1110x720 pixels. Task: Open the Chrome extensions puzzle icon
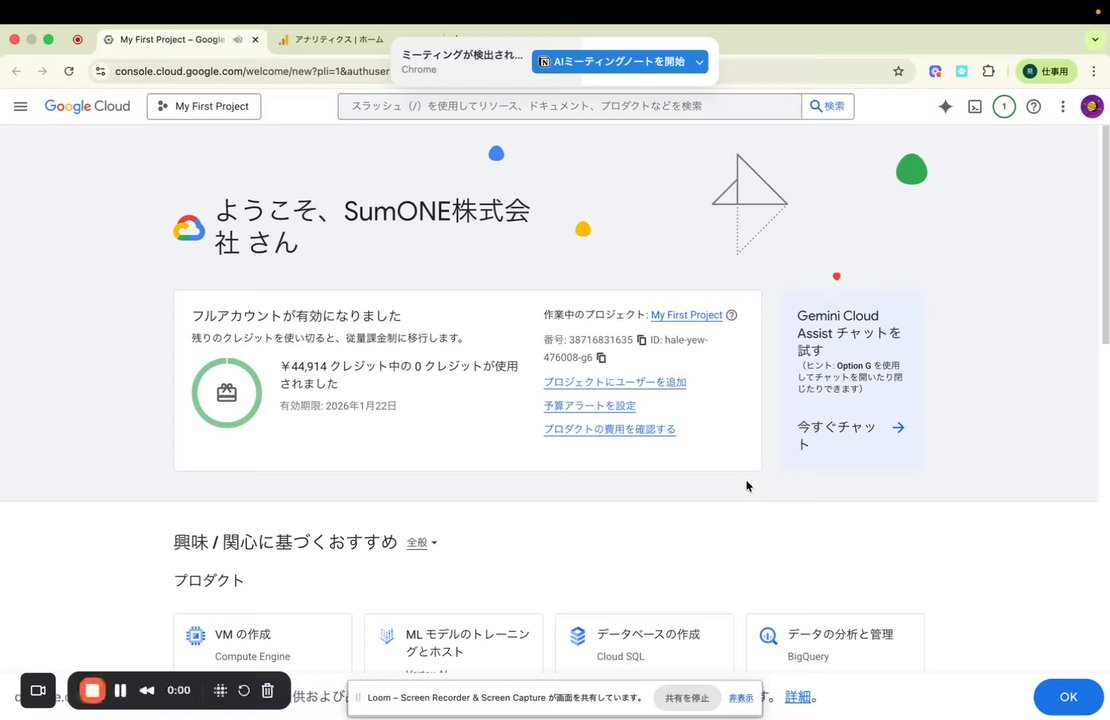click(x=988, y=71)
